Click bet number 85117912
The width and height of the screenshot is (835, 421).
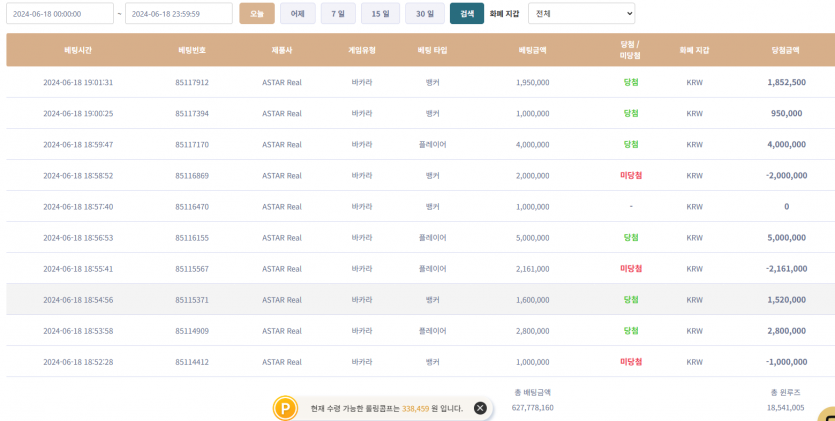(x=192, y=82)
